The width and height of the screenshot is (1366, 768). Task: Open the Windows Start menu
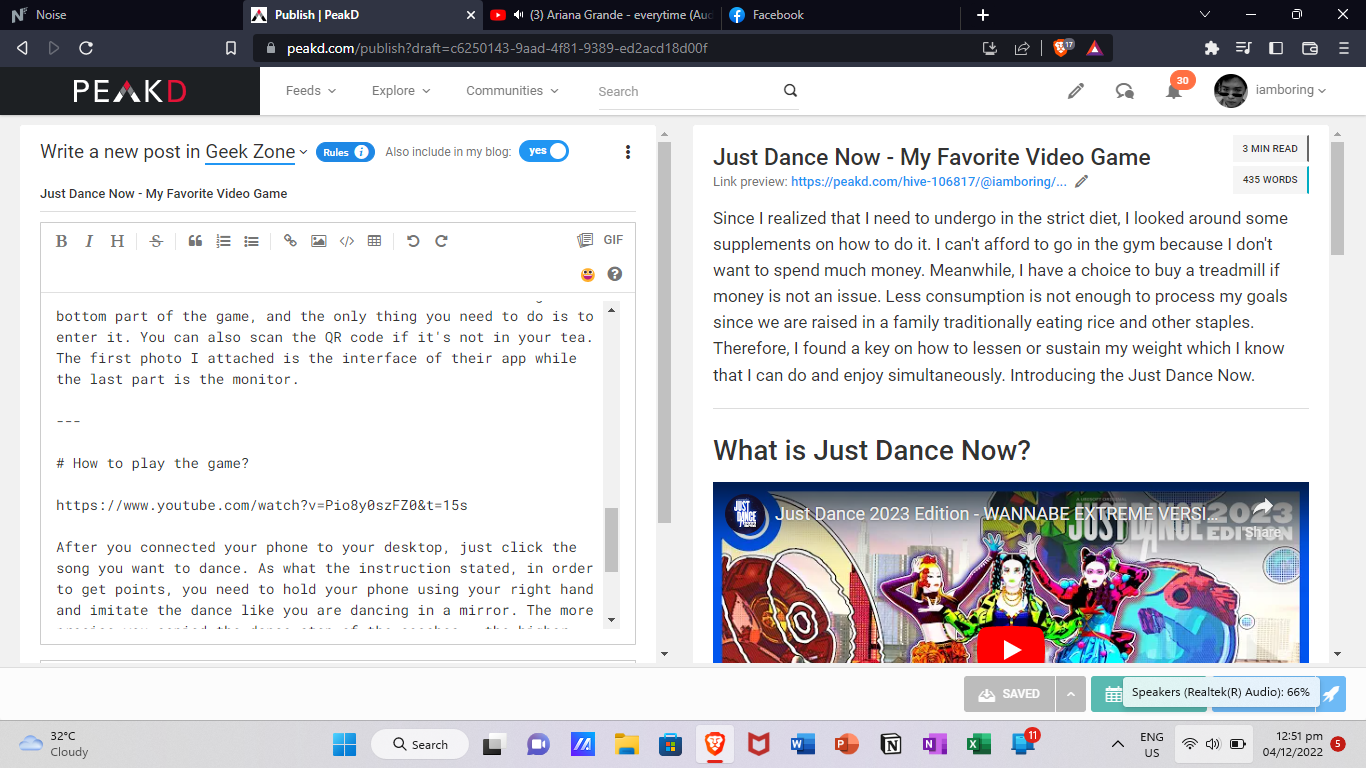[344, 744]
